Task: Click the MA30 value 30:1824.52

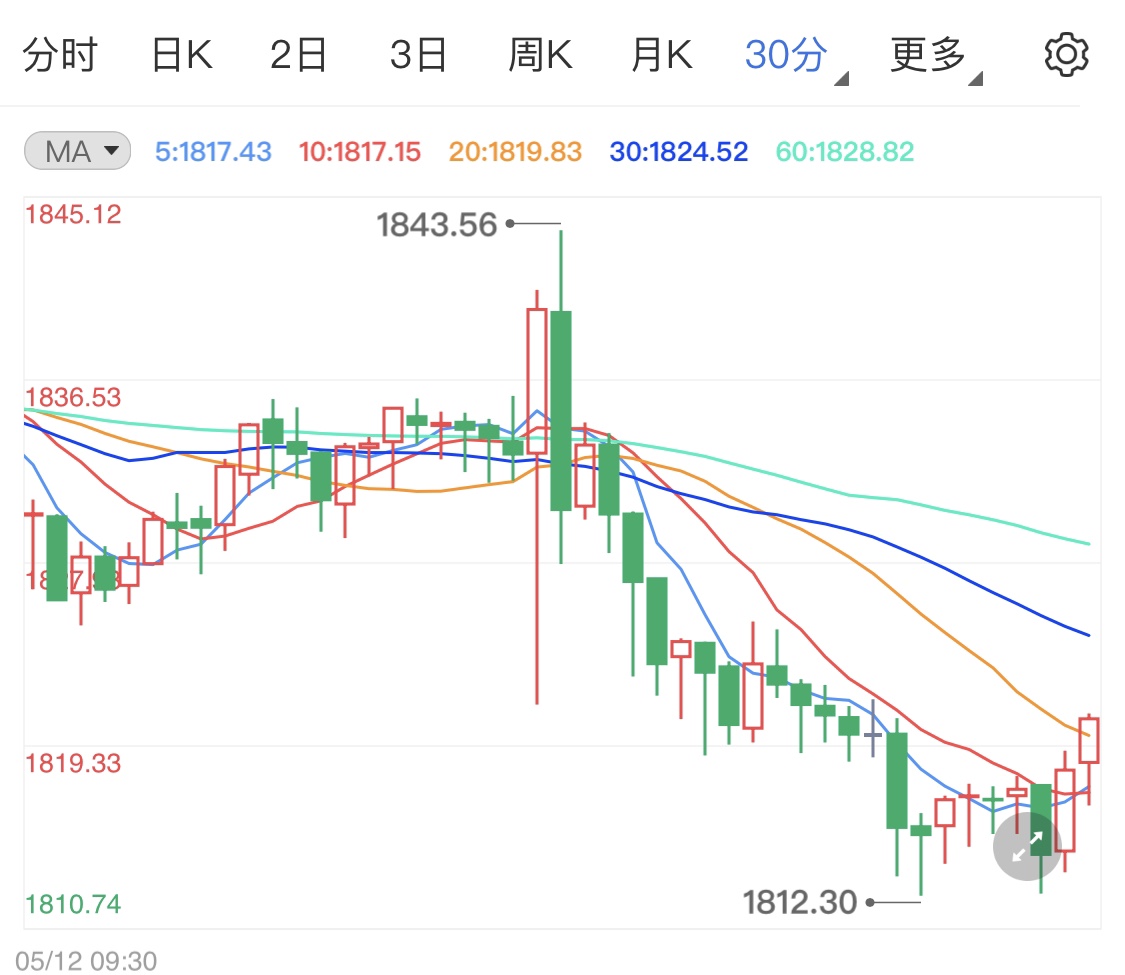Action: pyautogui.click(x=679, y=151)
